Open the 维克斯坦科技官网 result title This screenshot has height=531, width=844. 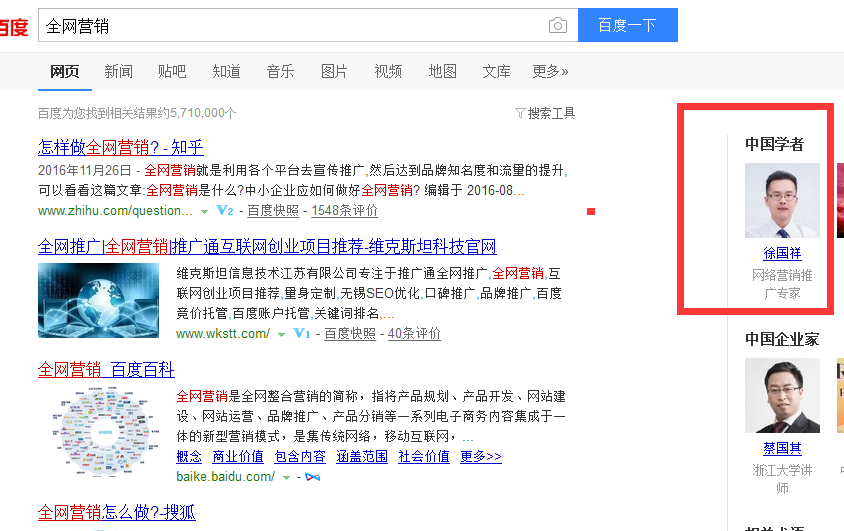[x=267, y=246]
